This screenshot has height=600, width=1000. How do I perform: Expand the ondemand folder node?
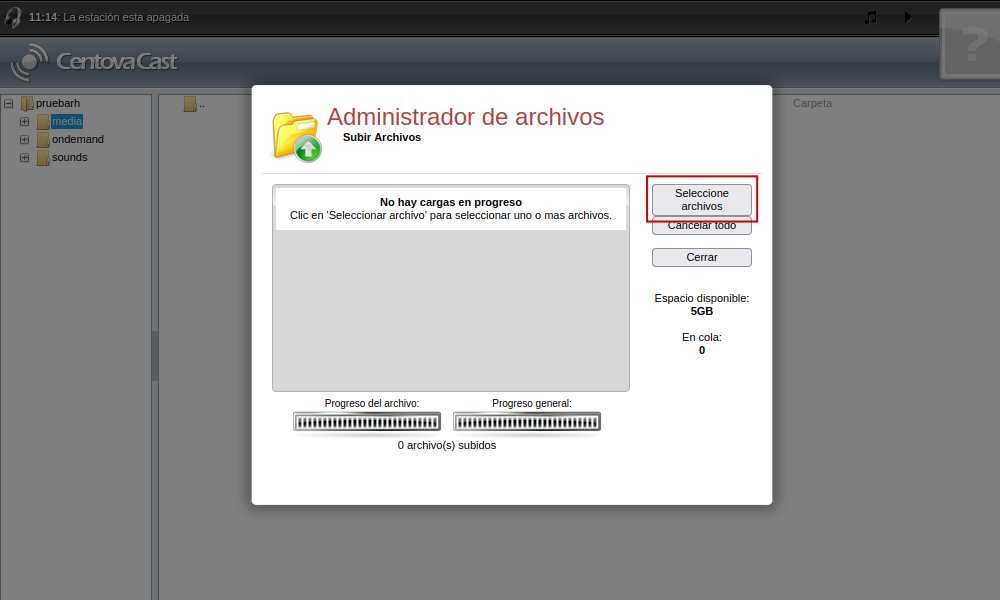(x=25, y=140)
